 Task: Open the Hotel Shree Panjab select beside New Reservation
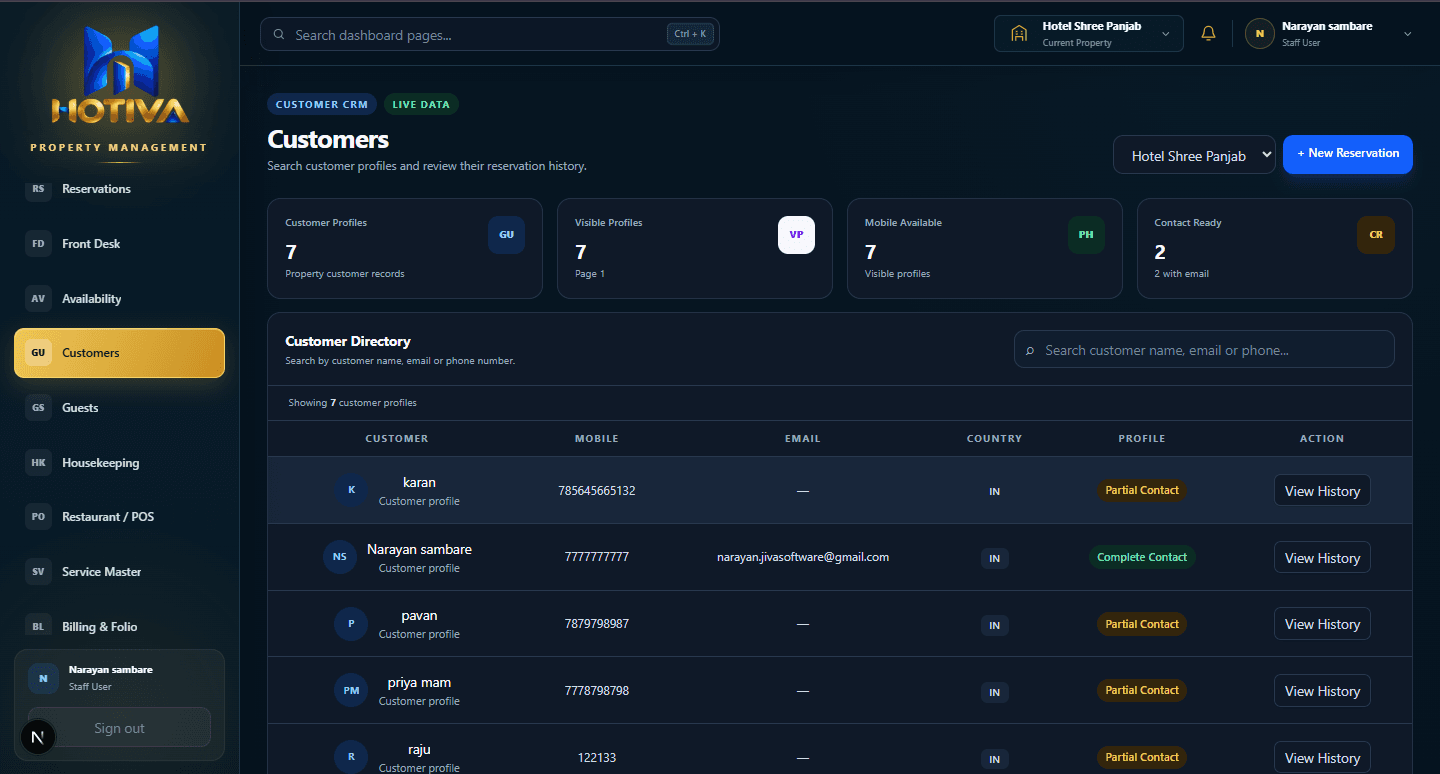click(x=1194, y=155)
